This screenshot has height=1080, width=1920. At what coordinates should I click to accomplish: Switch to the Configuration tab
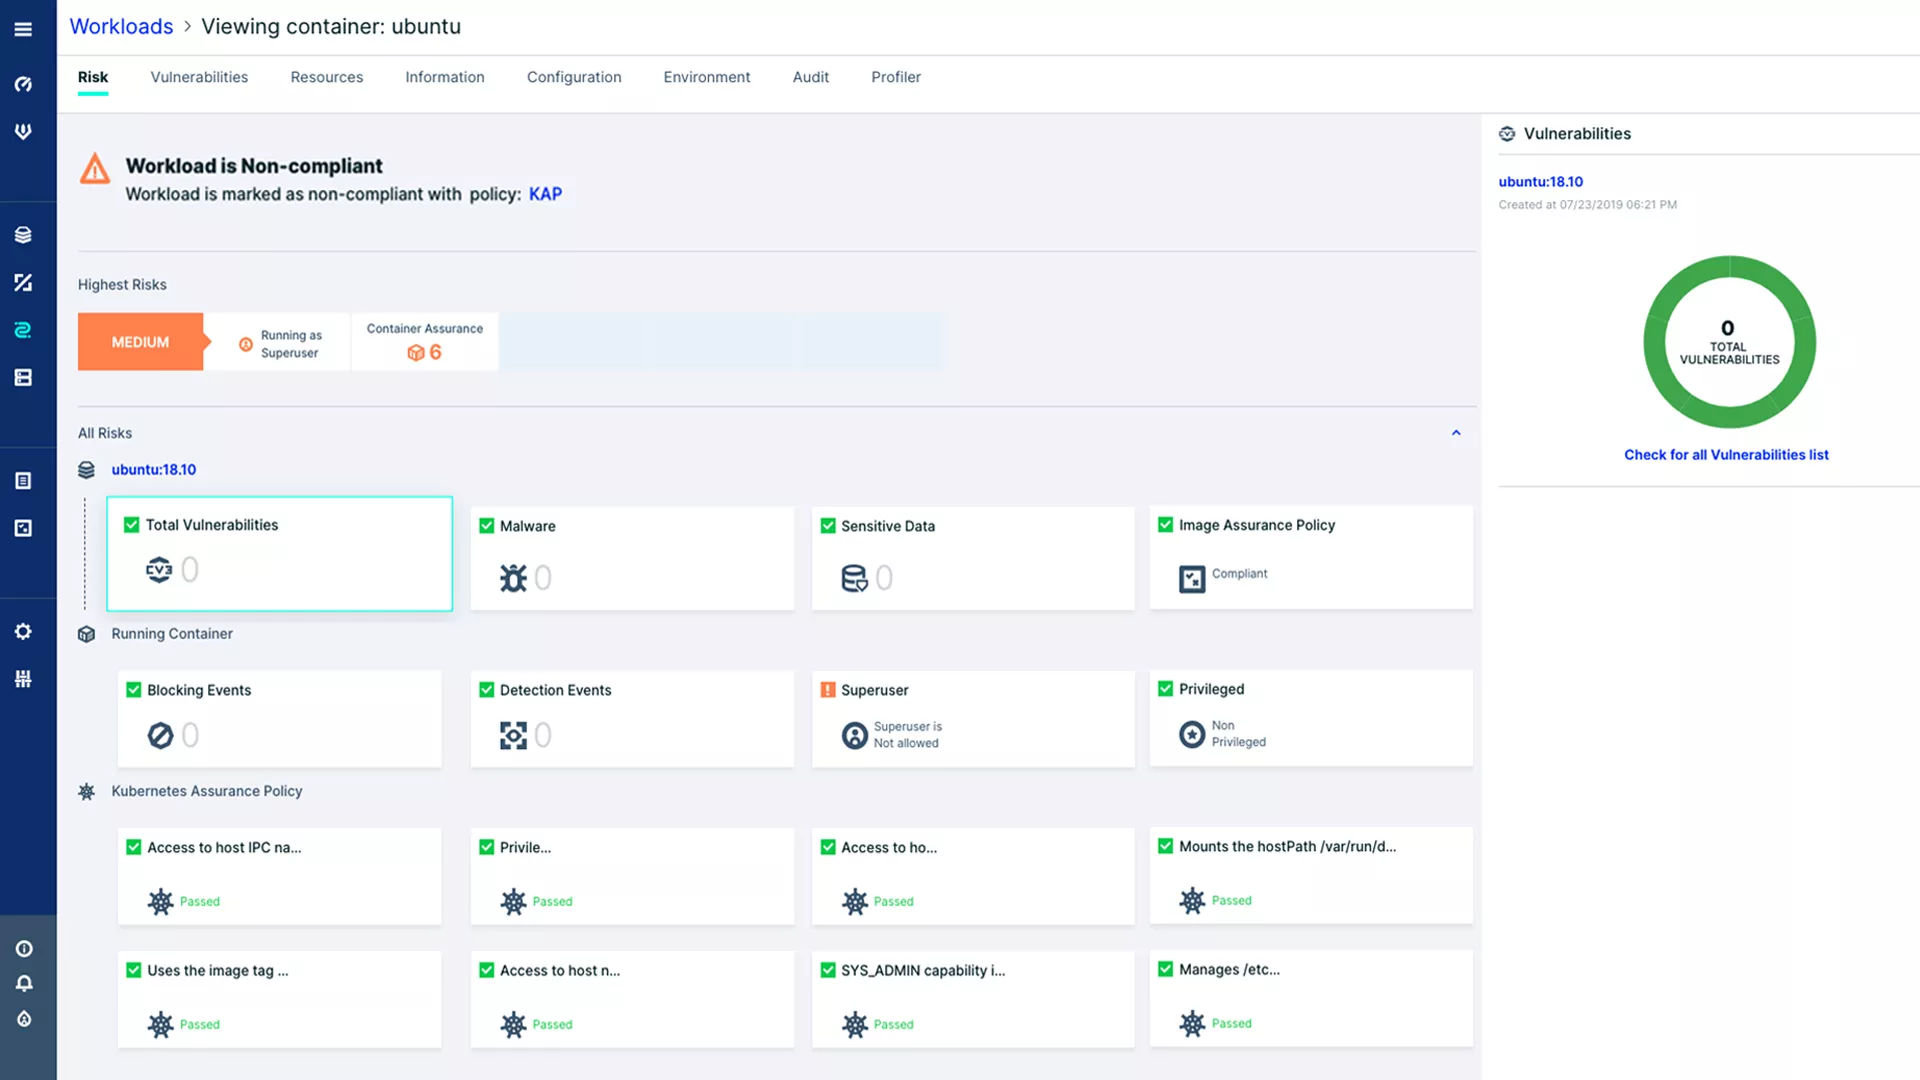(x=574, y=76)
